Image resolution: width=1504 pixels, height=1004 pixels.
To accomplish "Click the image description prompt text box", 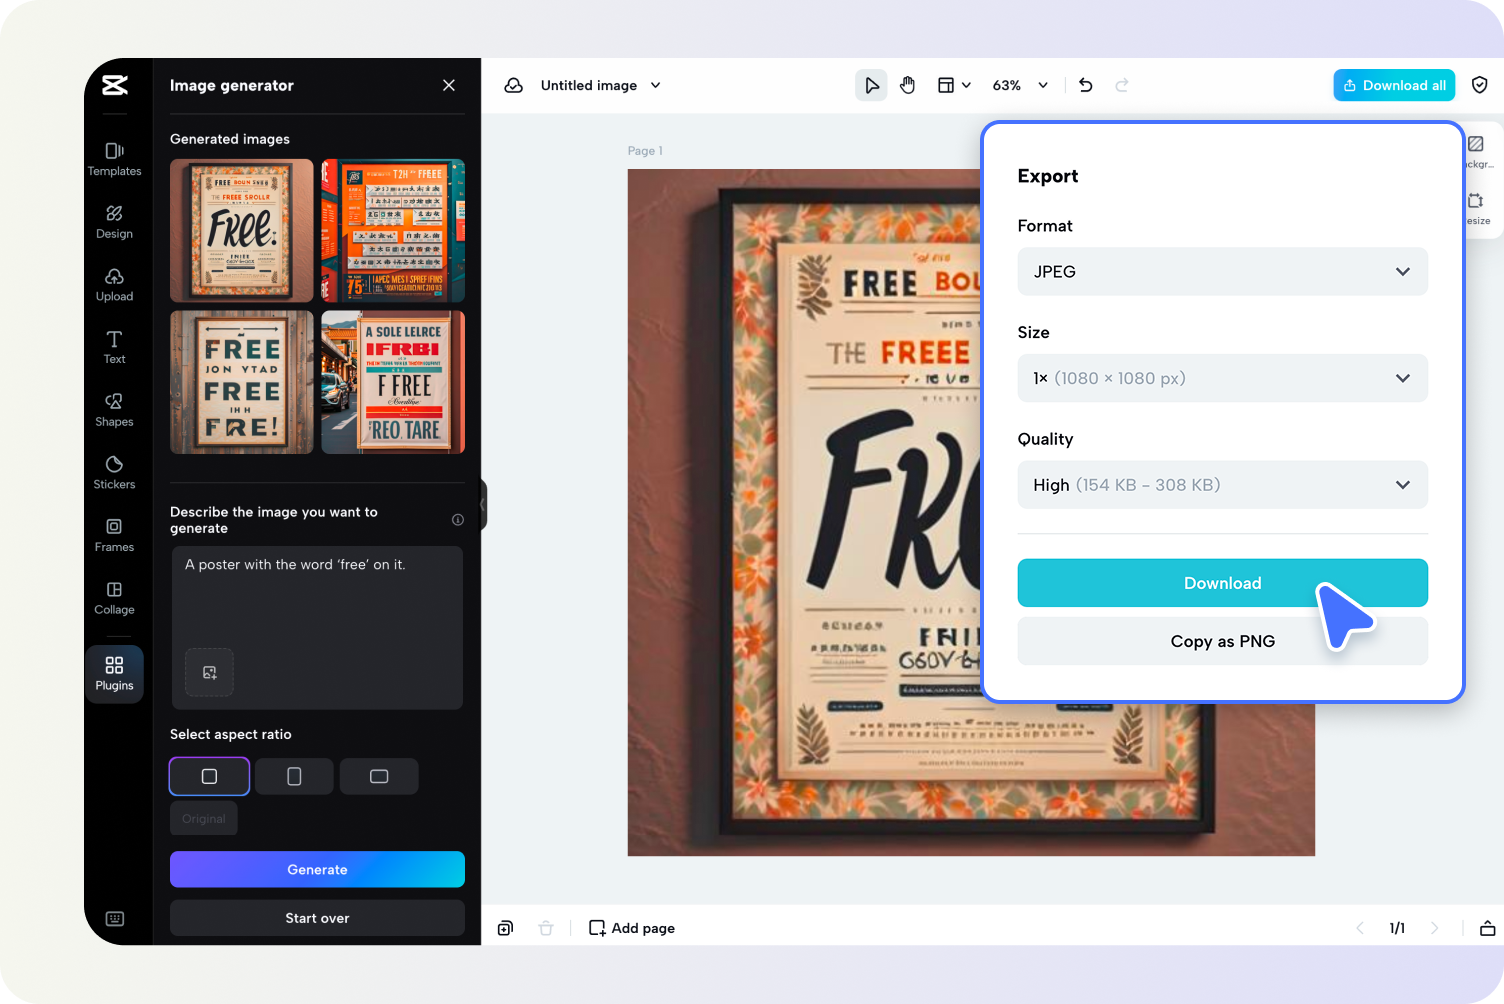I will [317, 628].
